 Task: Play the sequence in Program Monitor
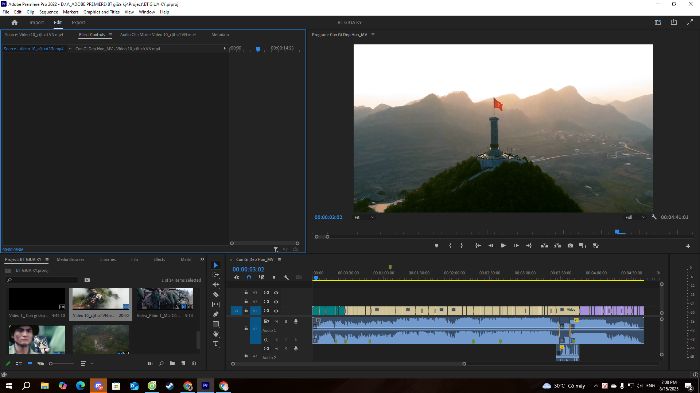click(503, 246)
